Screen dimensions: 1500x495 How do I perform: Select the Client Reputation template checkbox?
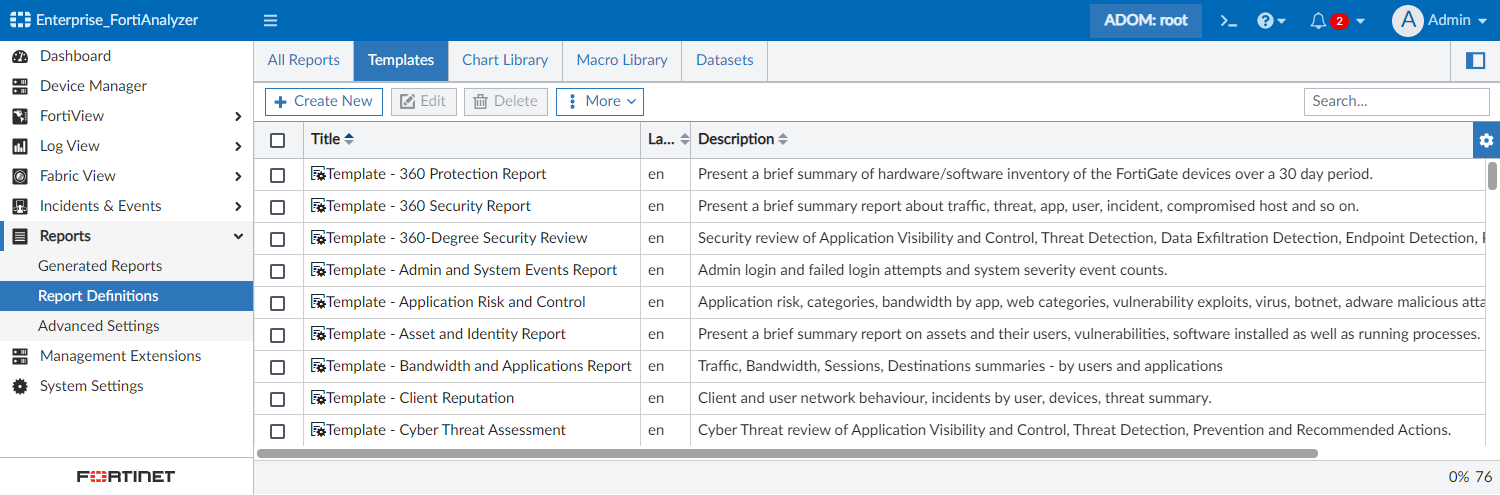coord(278,399)
